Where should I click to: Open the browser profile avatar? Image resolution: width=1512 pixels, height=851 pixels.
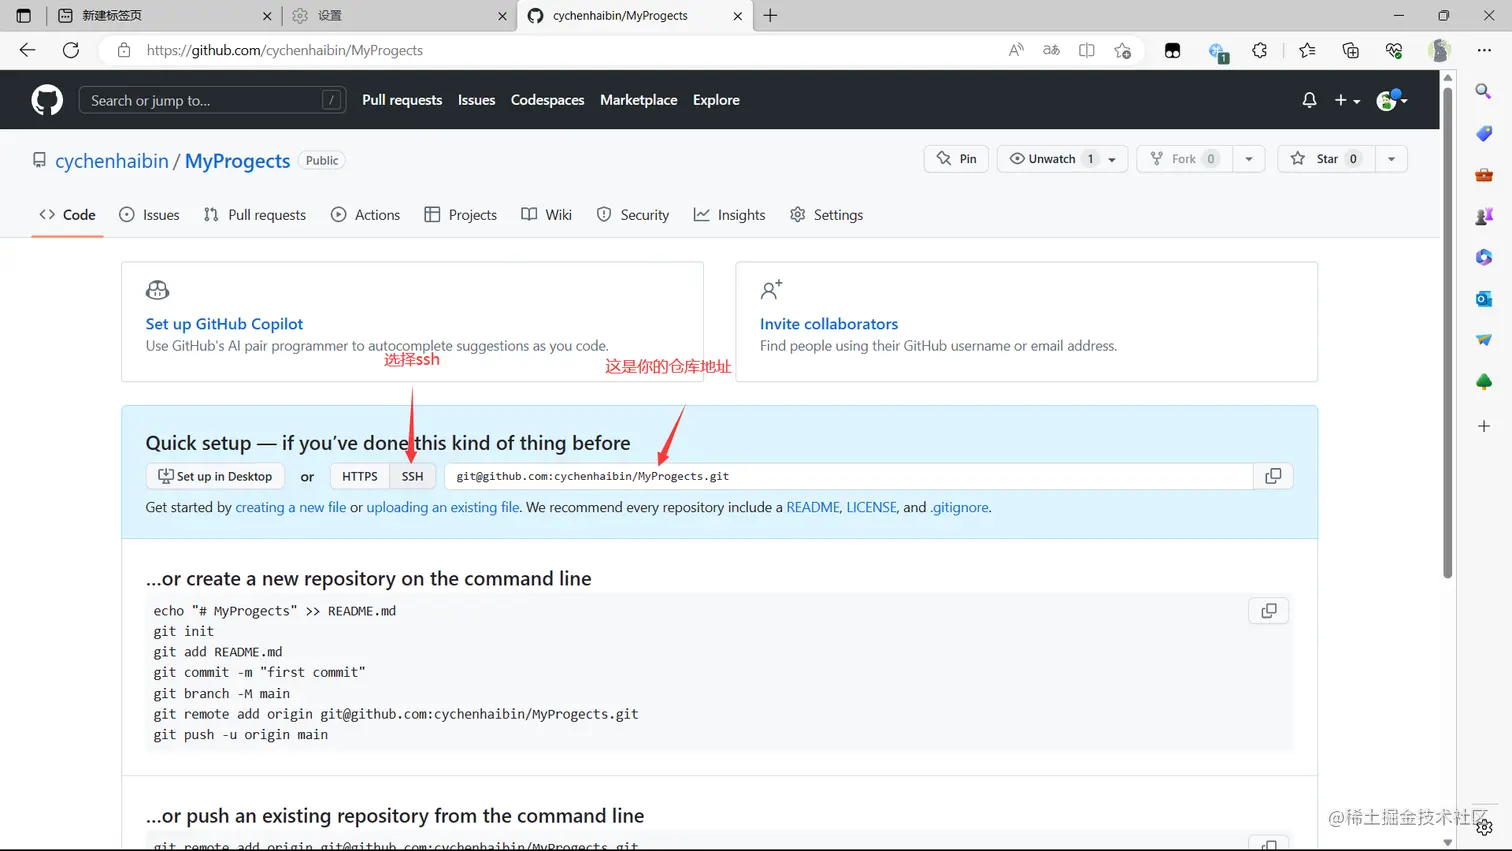[1440, 50]
